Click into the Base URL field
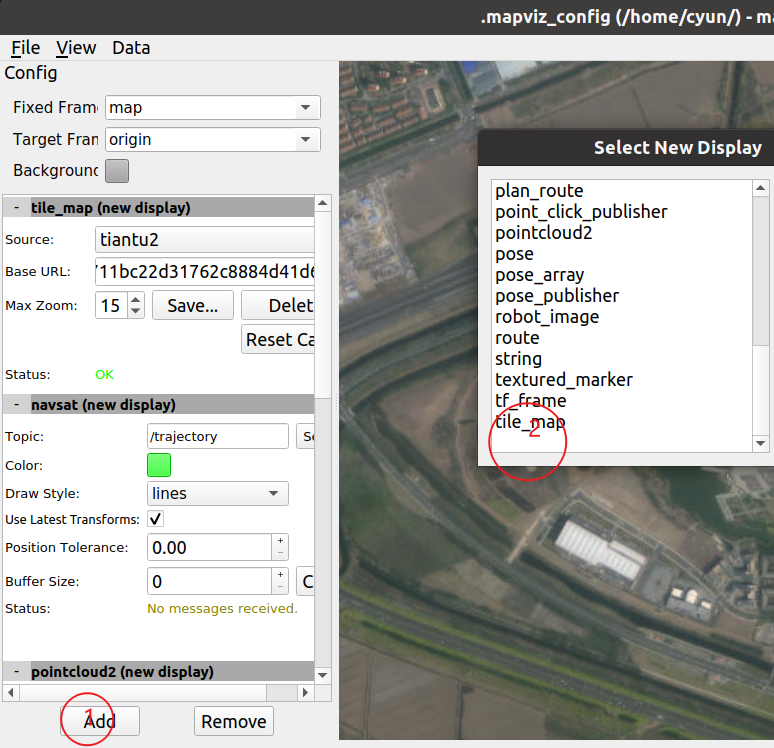Image resolution: width=774 pixels, height=748 pixels. pos(204,272)
